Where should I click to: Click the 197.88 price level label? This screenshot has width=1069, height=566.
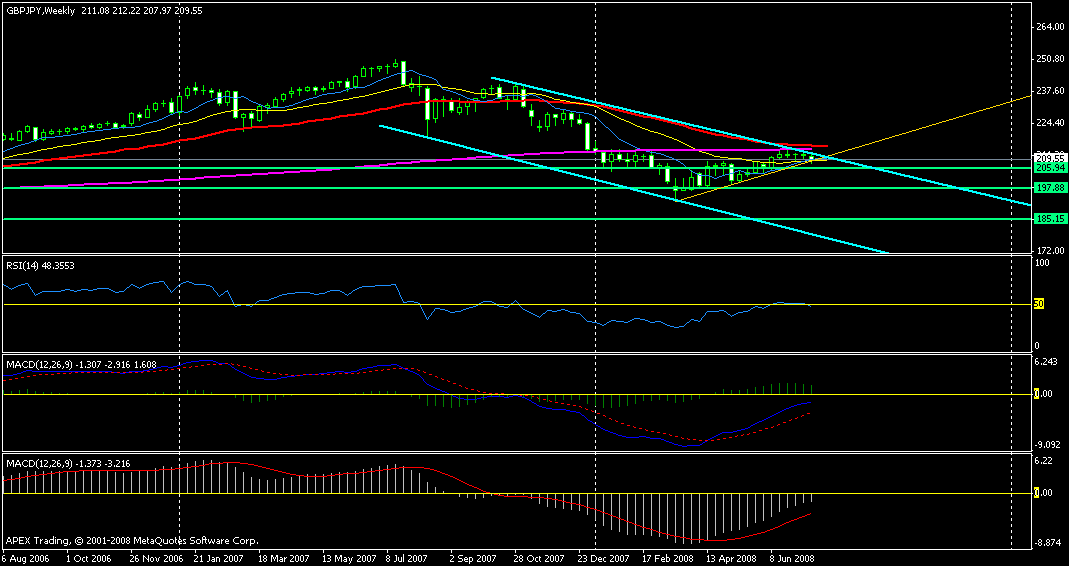coord(1047,188)
